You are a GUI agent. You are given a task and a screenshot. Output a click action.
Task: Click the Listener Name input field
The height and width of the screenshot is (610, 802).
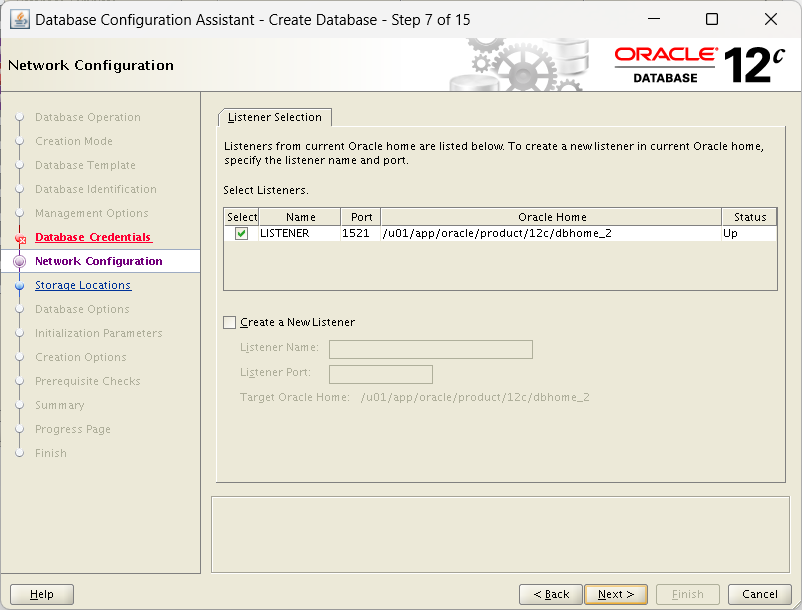click(x=431, y=349)
